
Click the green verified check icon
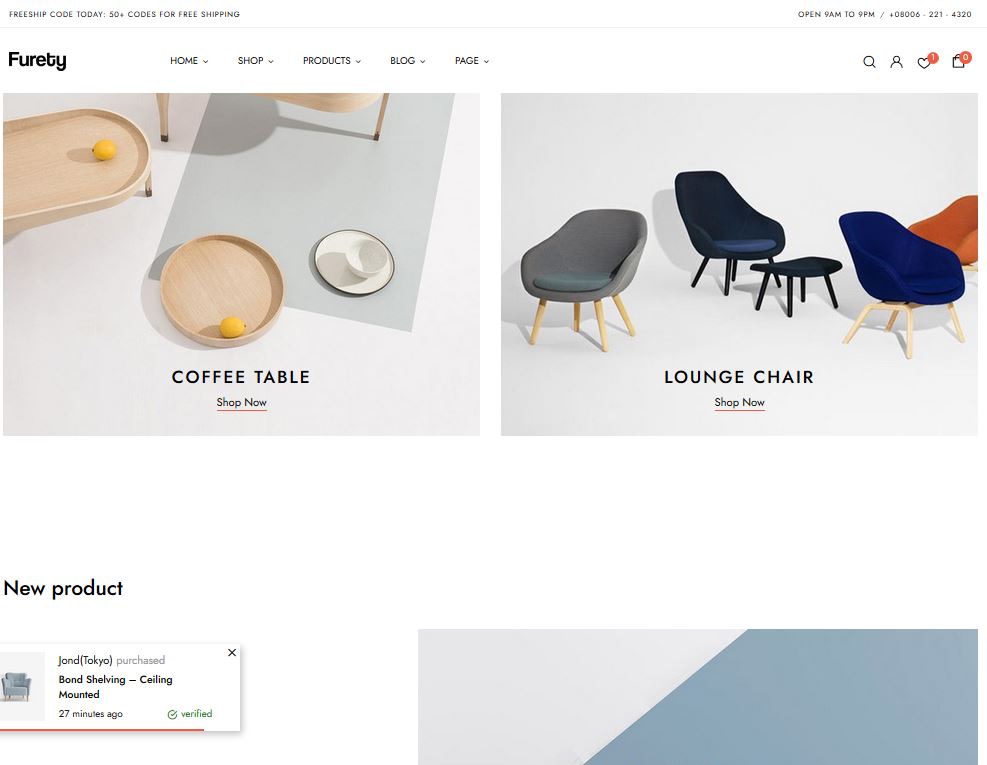pos(172,714)
